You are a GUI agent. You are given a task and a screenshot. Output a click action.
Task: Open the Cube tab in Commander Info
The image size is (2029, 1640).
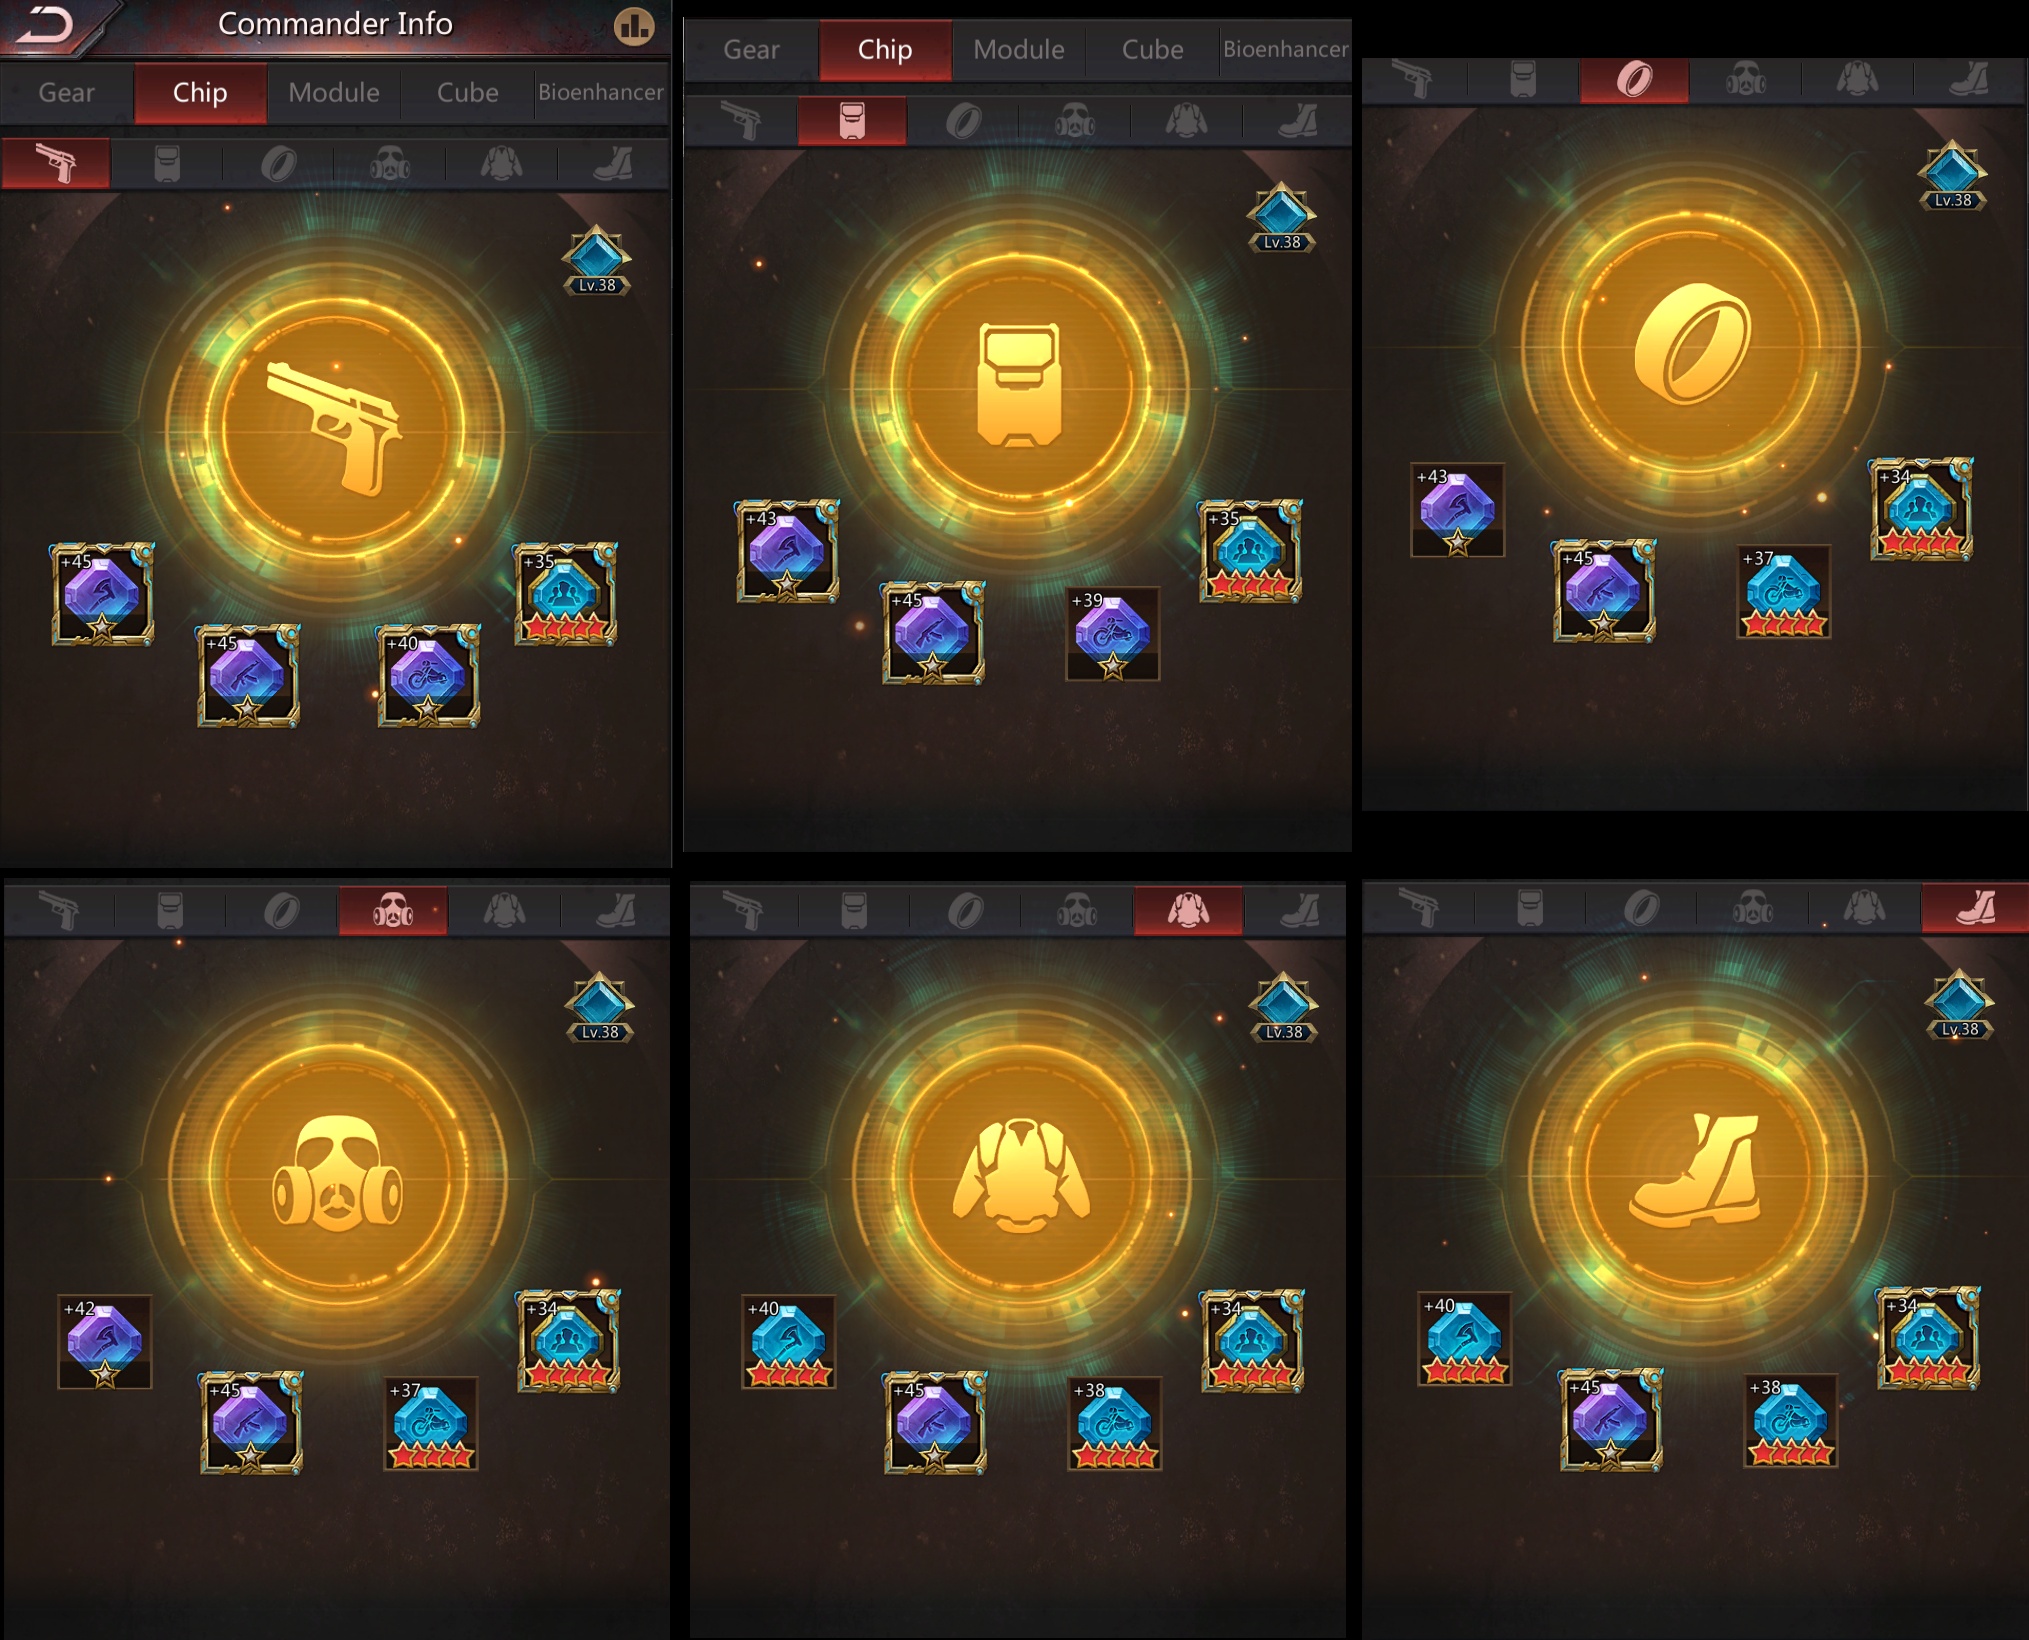(x=467, y=93)
